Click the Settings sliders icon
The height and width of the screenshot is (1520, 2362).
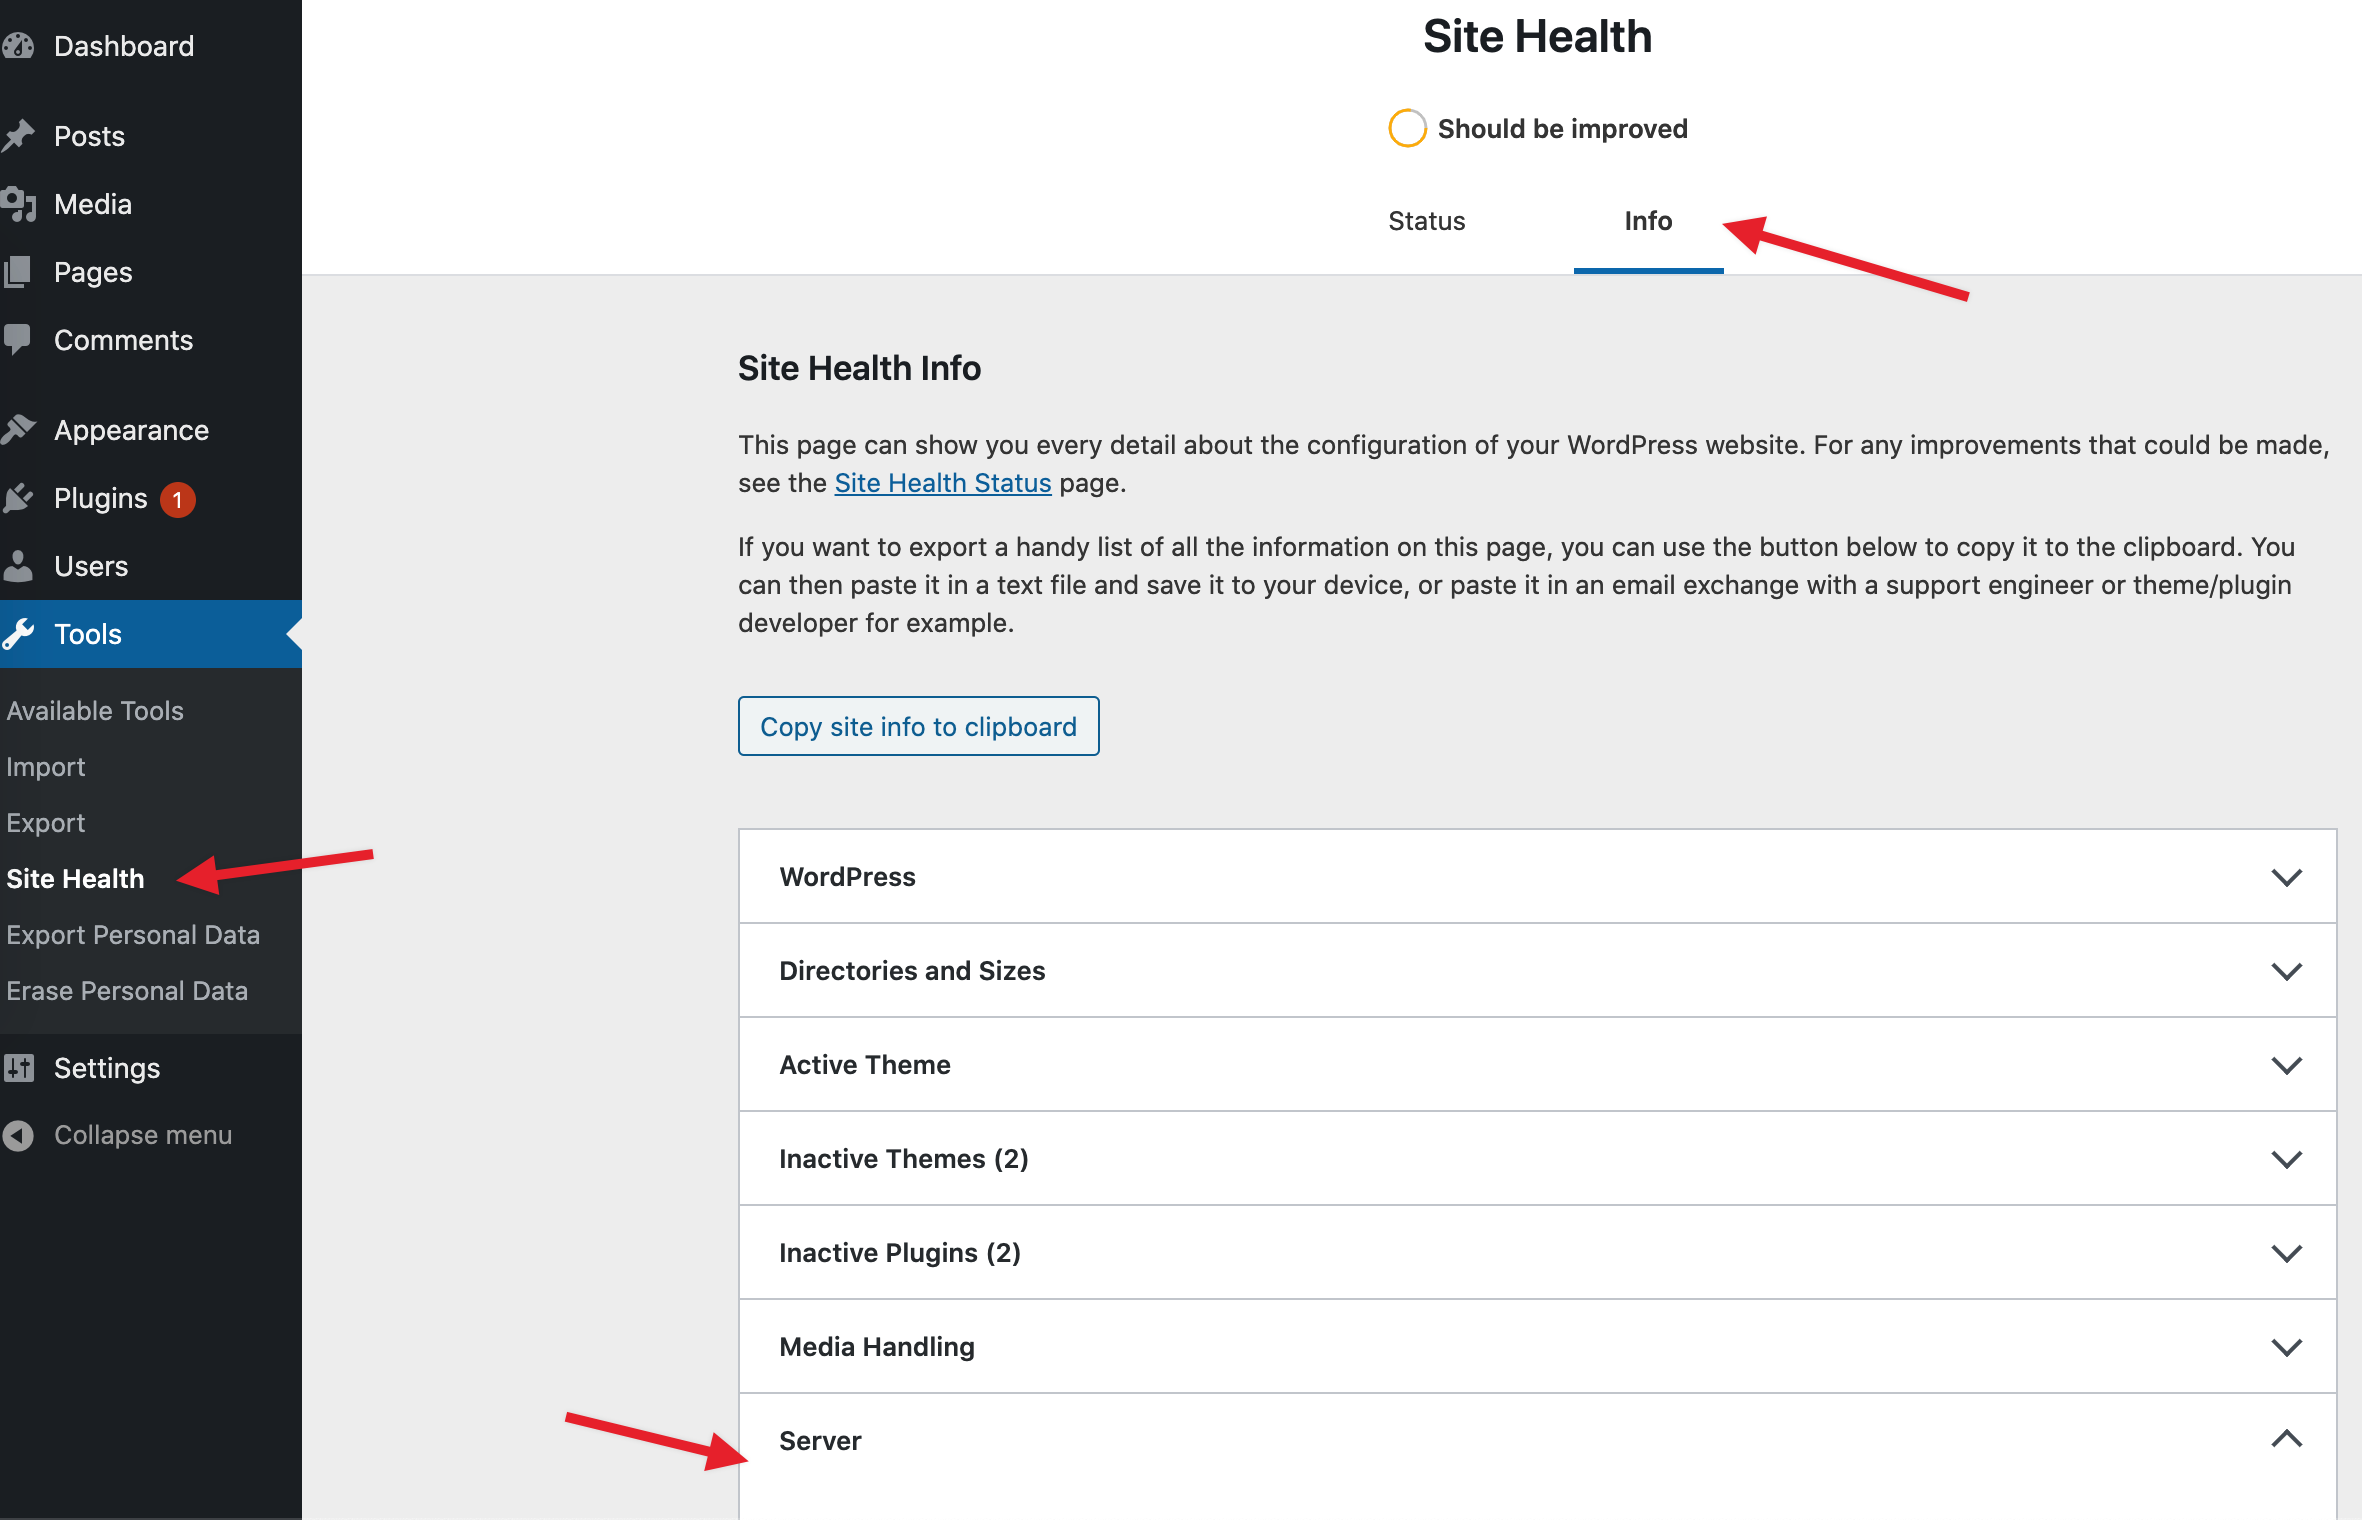pyautogui.click(x=18, y=1068)
